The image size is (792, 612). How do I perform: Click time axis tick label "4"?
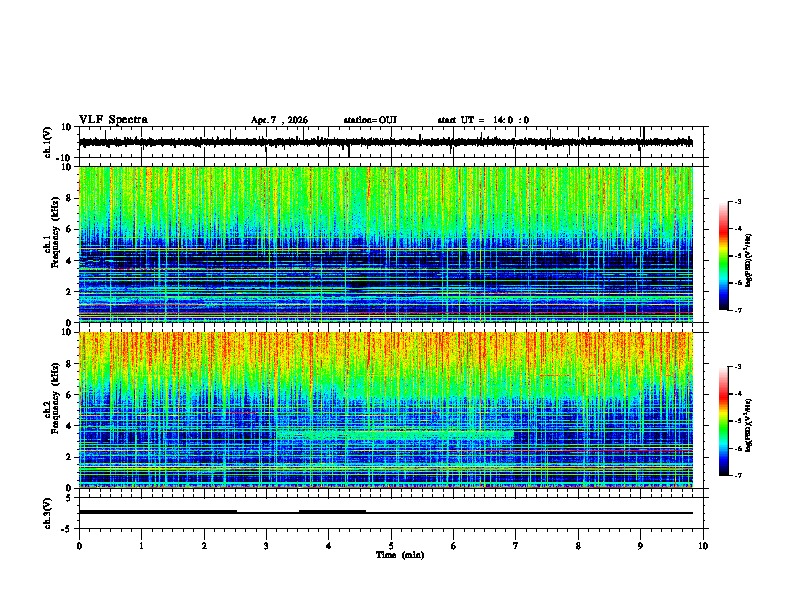coord(328,546)
